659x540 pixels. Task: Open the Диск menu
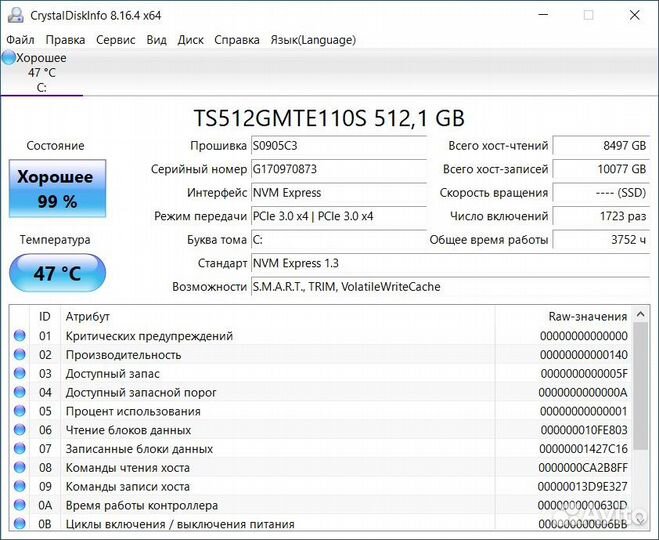point(190,40)
